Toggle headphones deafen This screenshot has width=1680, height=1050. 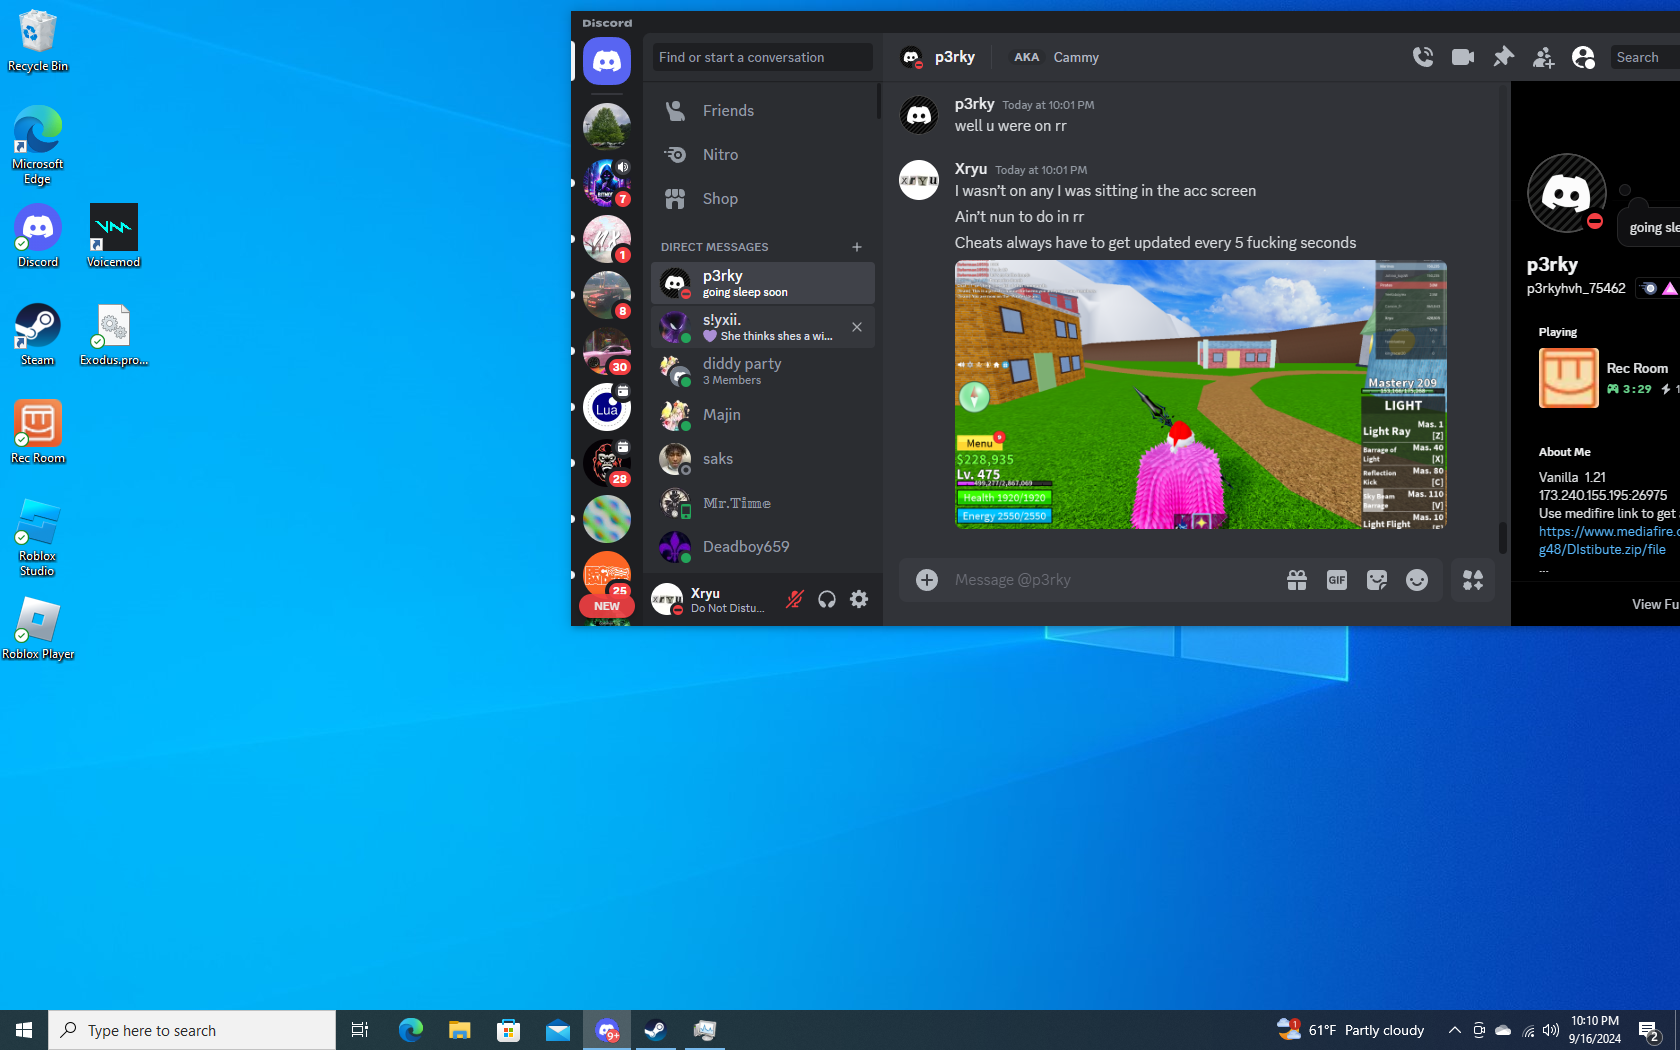coord(827,599)
